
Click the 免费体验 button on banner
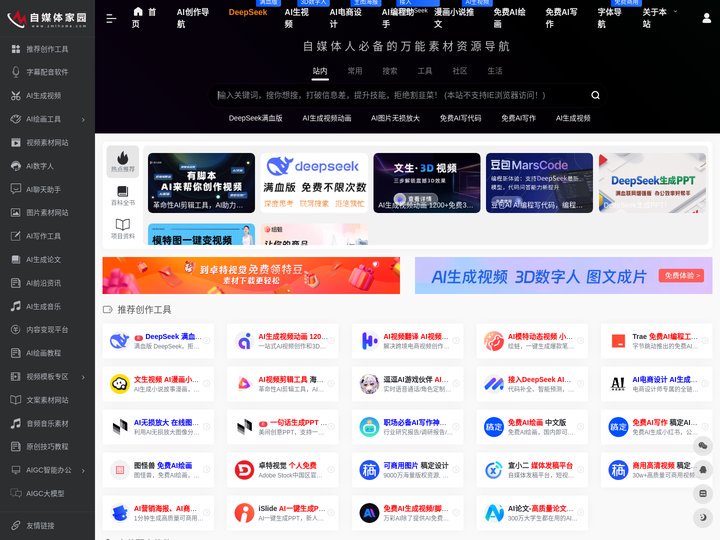coord(681,276)
